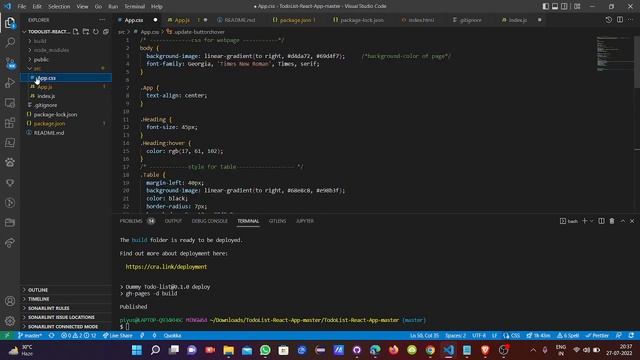Open notifications bell in status bar
The image size is (640, 360).
click(631, 336)
